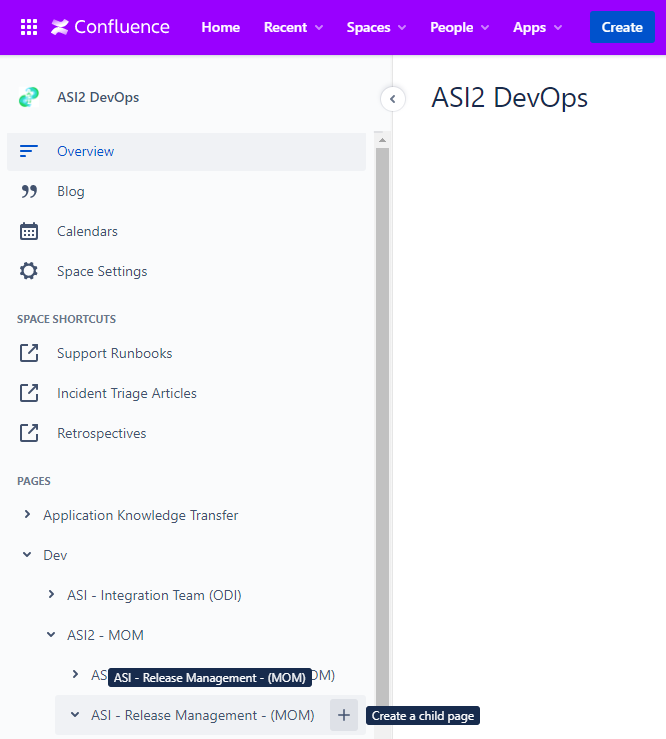This screenshot has height=739, width=666.
Task: Click the sidebar scrollbar up arrow
Action: tap(382, 140)
